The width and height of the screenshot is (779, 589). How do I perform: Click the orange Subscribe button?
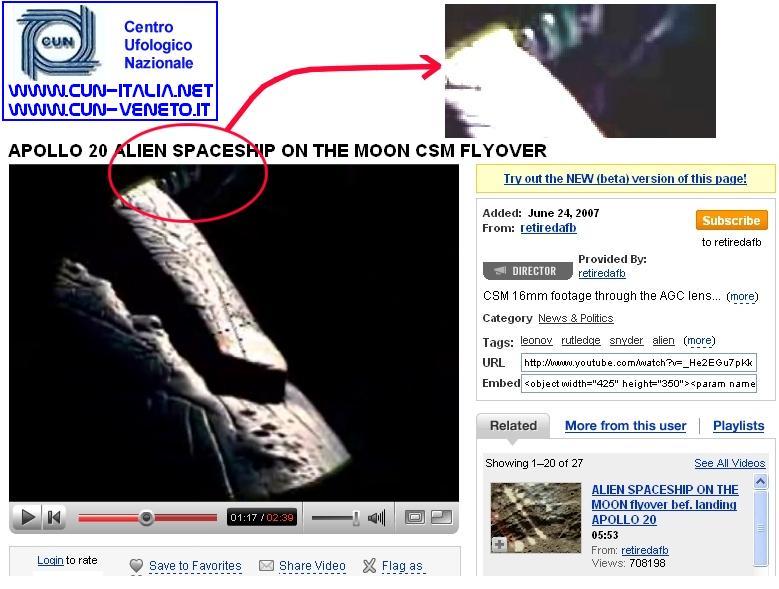(731, 221)
